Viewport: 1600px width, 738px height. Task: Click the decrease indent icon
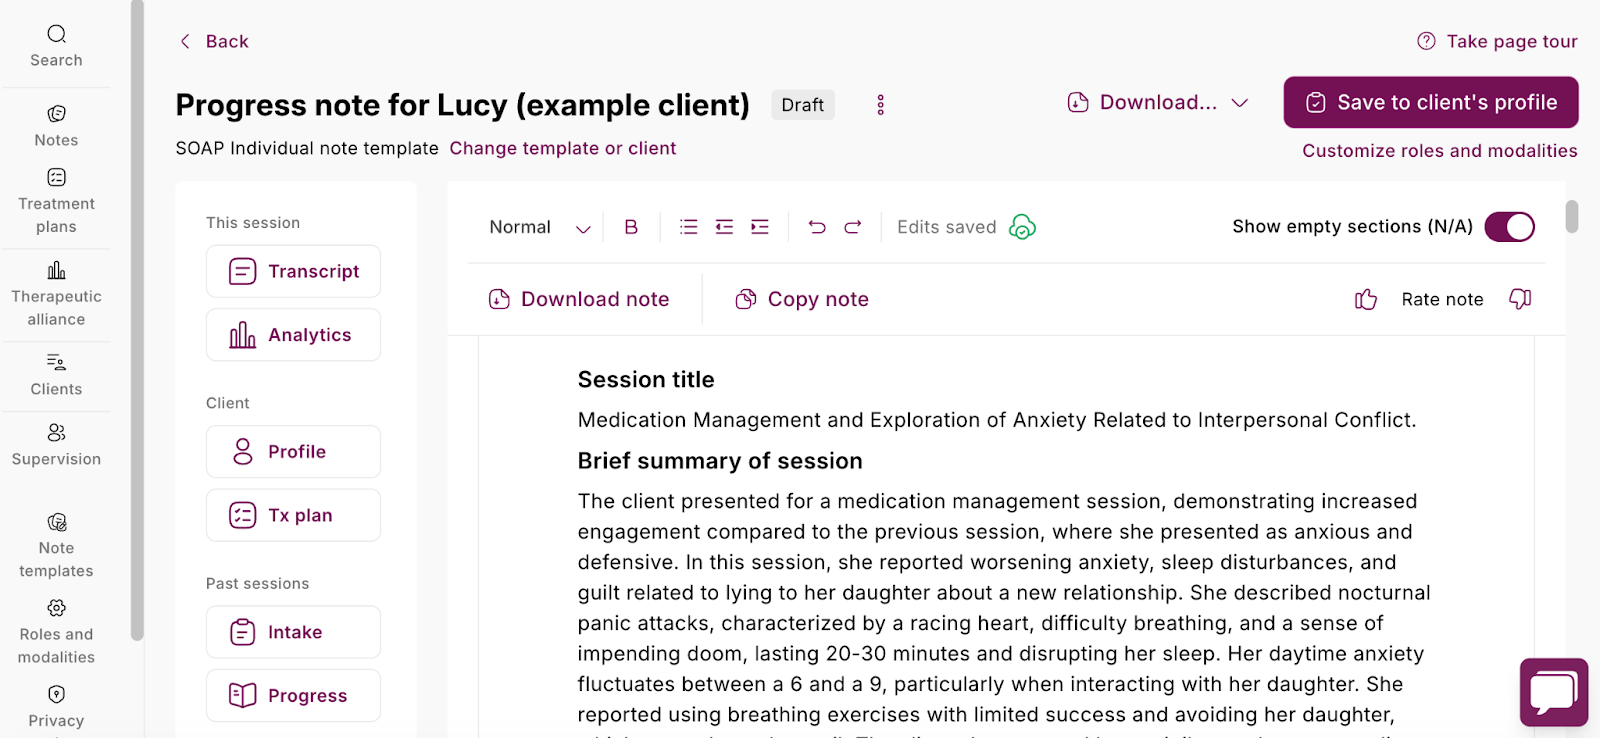point(724,227)
